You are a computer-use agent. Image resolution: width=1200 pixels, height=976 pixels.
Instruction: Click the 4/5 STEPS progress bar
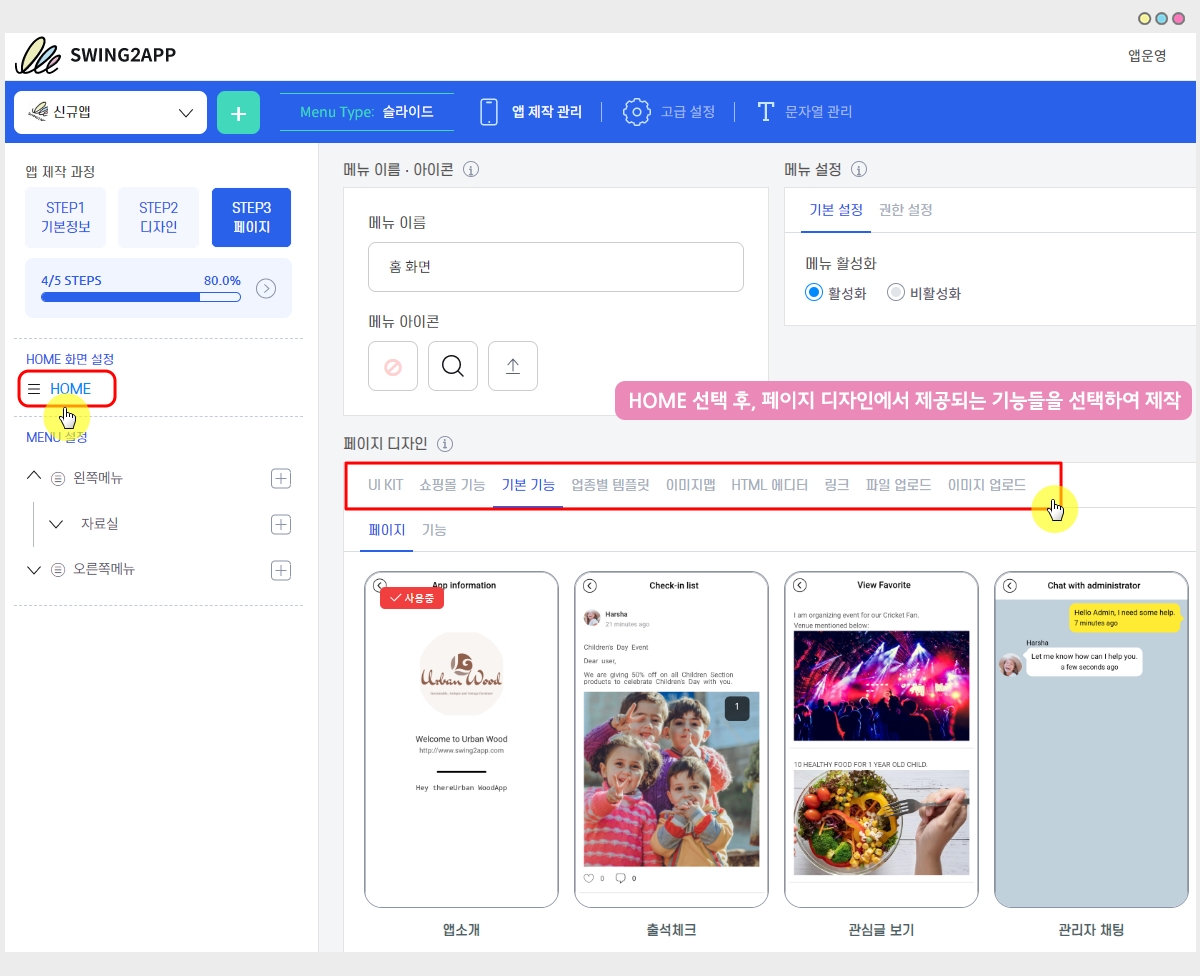click(140, 297)
